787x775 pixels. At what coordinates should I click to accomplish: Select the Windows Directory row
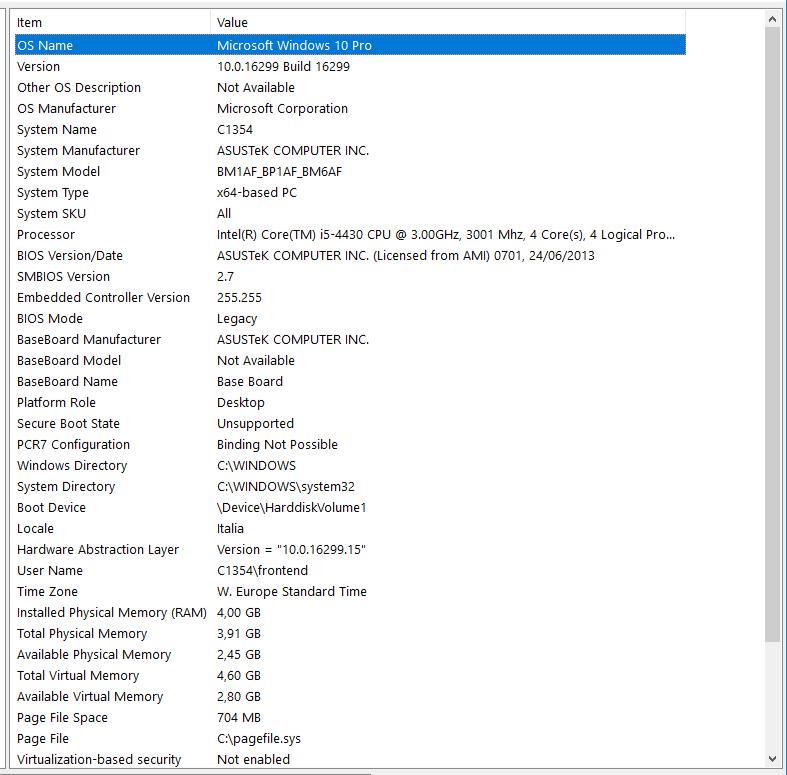click(x=350, y=466)
